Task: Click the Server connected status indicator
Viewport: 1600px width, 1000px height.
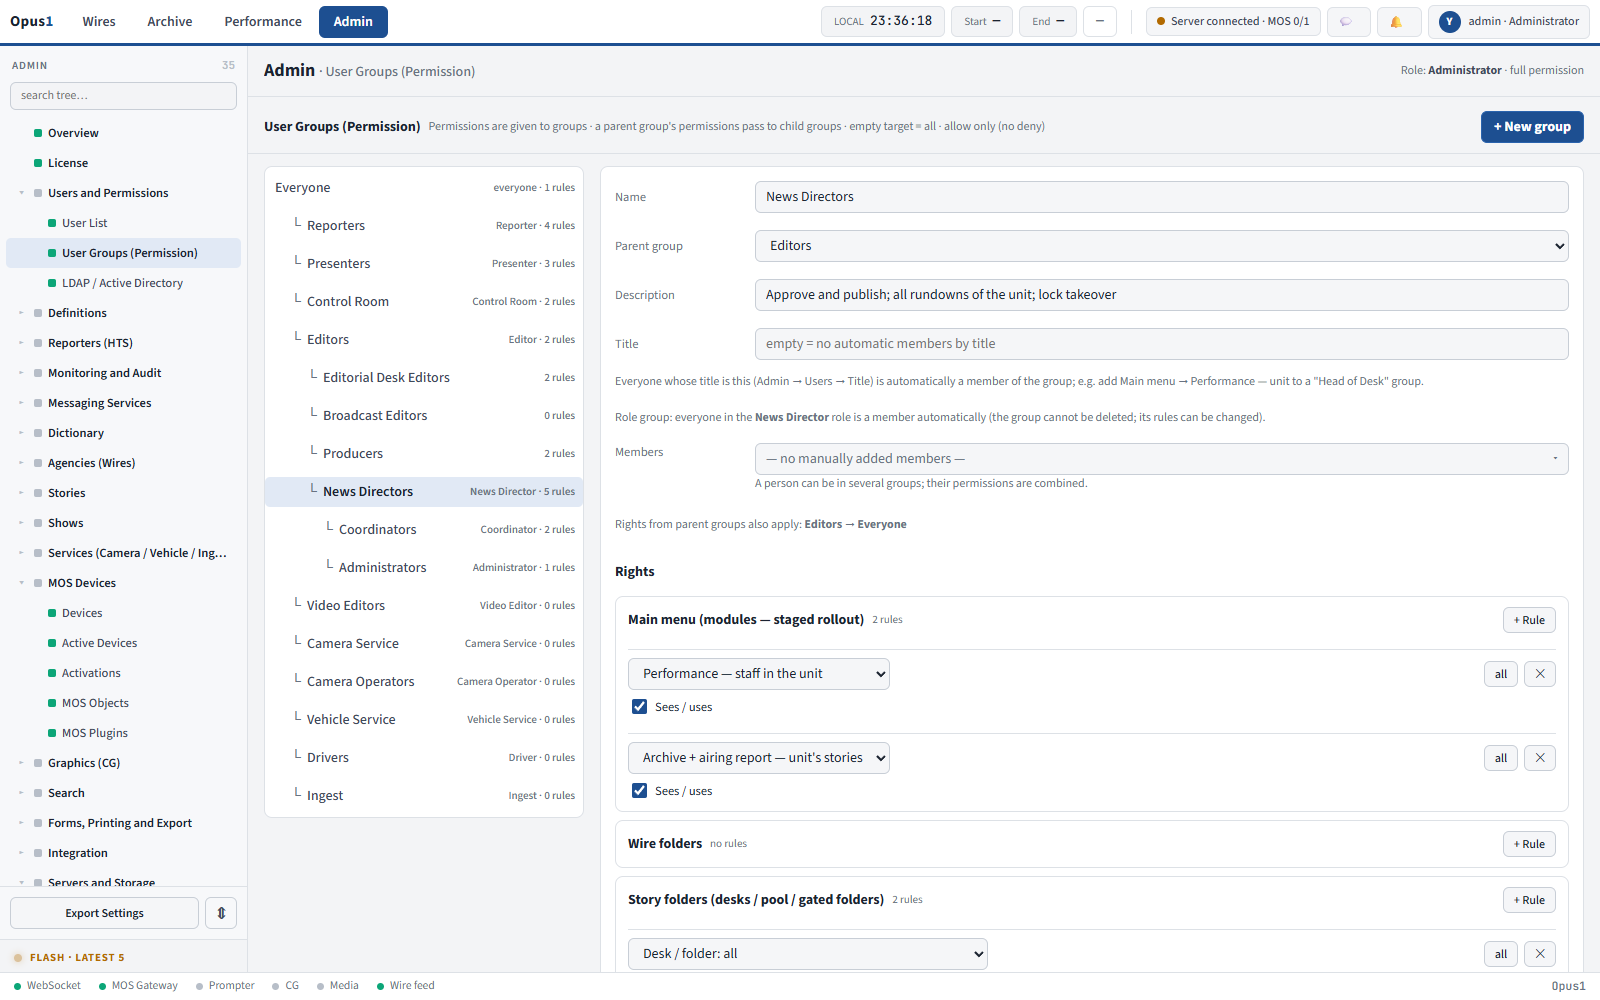Action: (1233, 21)
